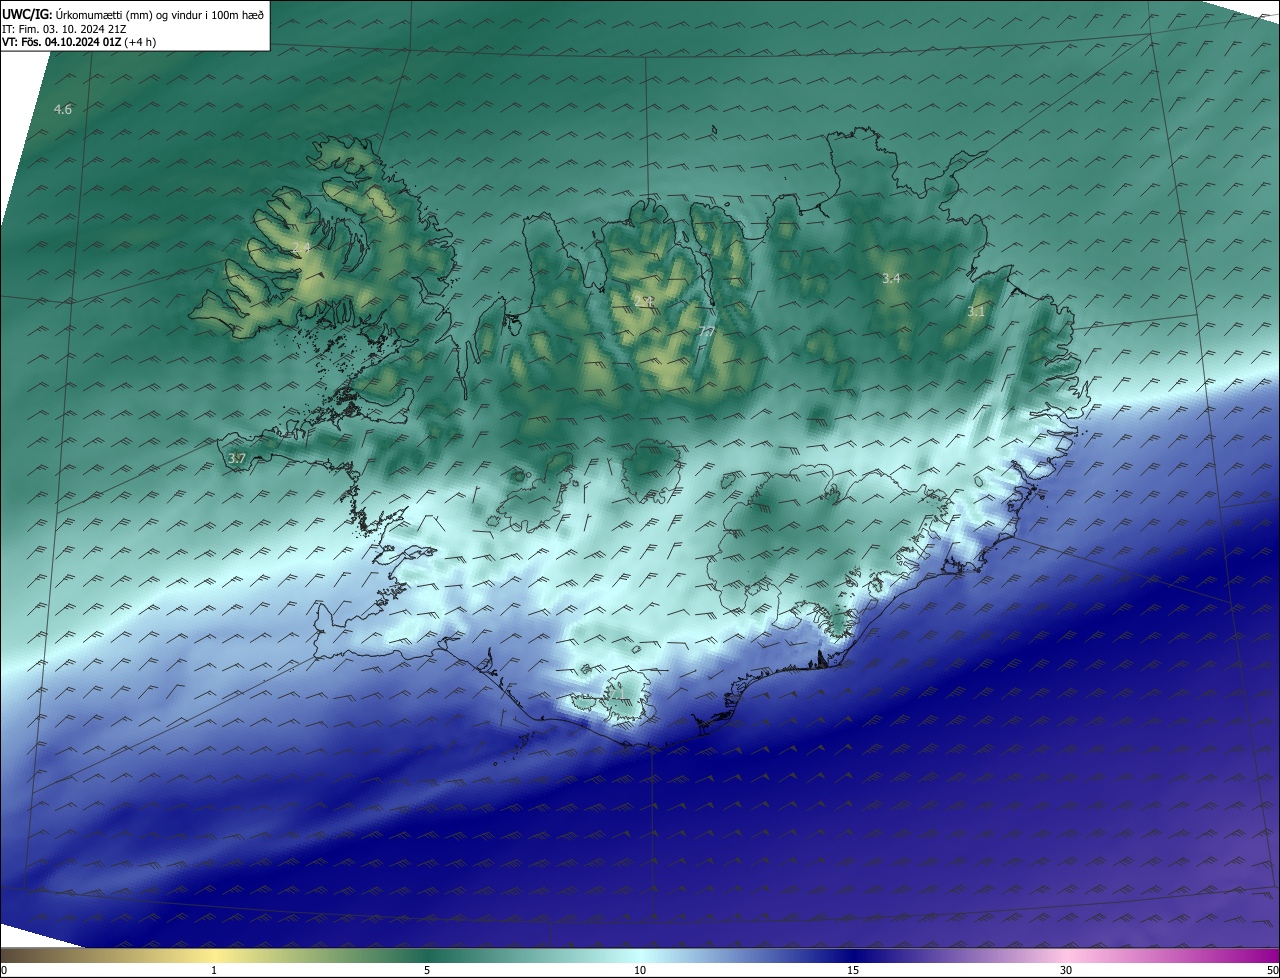Click the color scale tick labelled 15
Screen dimensions: 1280x978
[x=853, y=970]
